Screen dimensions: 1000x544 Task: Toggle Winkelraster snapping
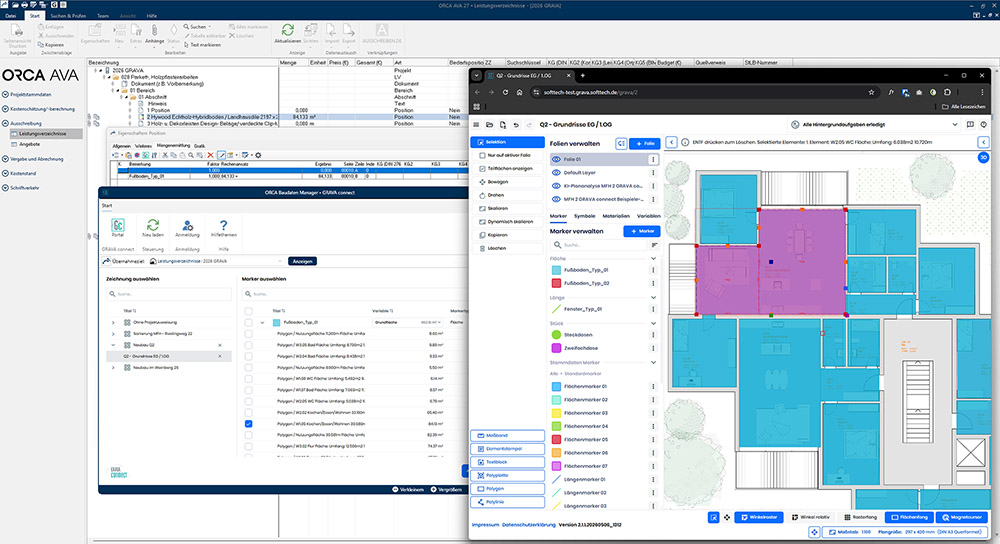click(x=759, y=517)
